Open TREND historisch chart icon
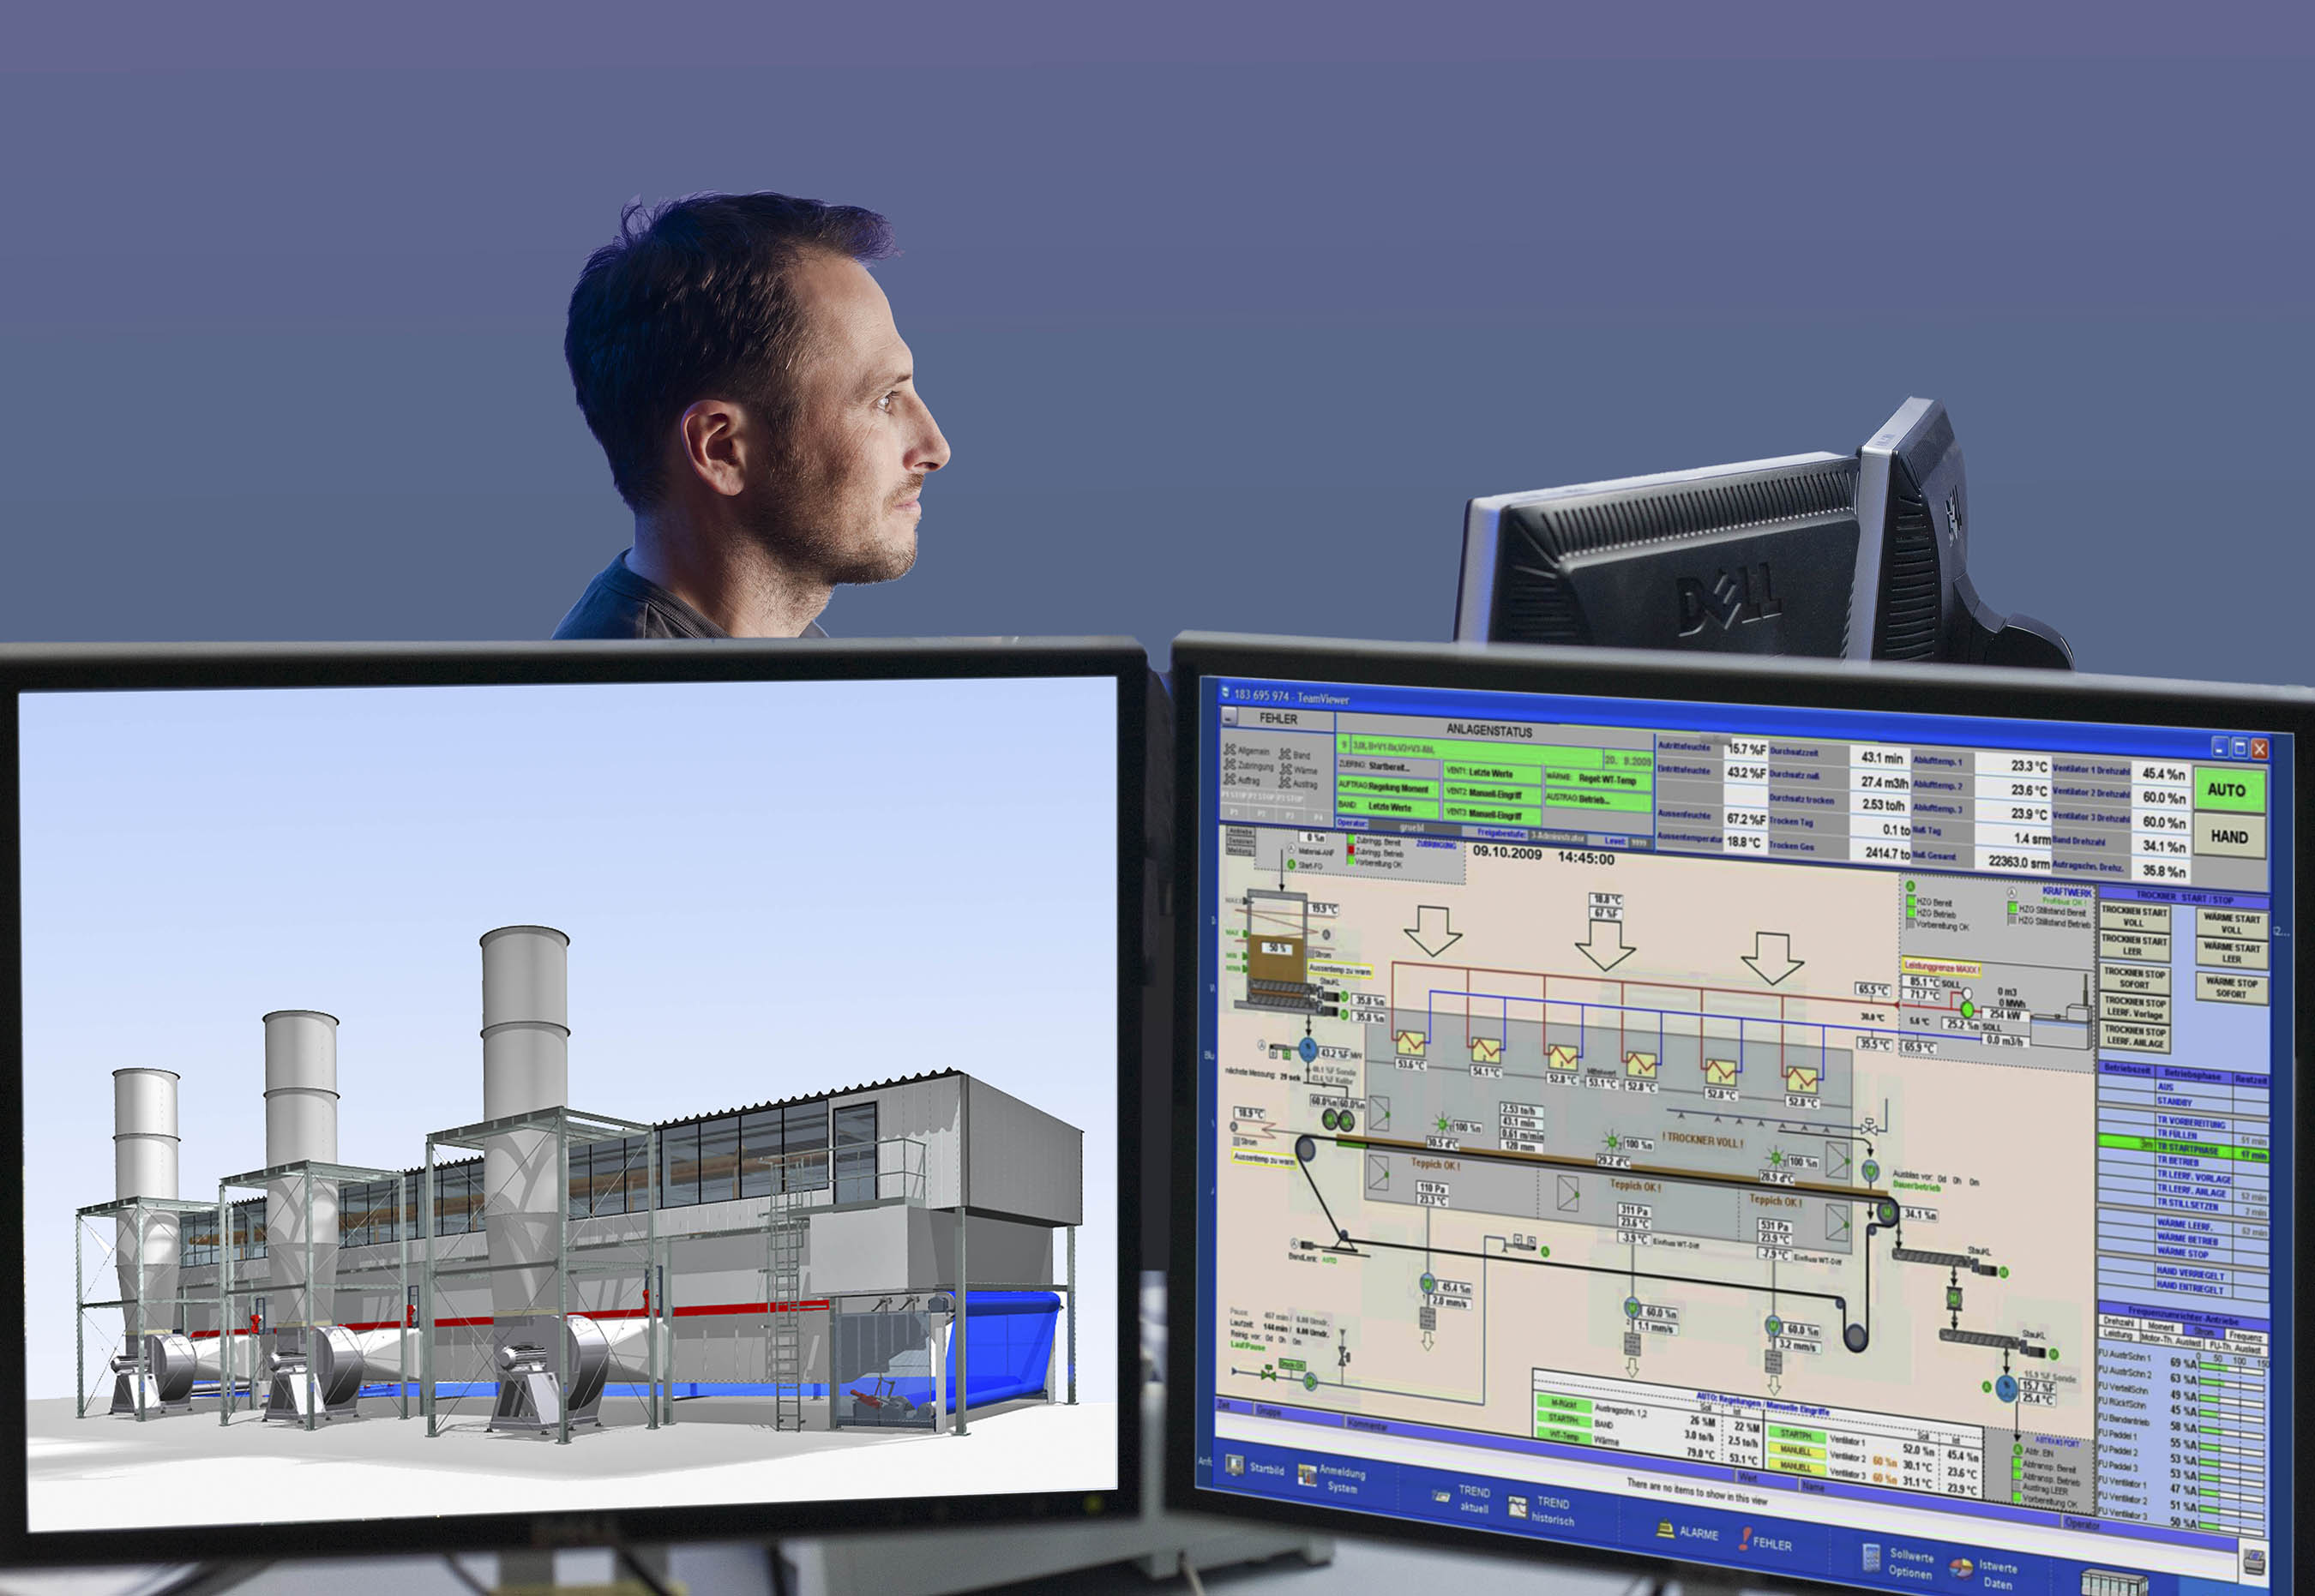 pyautogui.click(x=1517, y=1506)
